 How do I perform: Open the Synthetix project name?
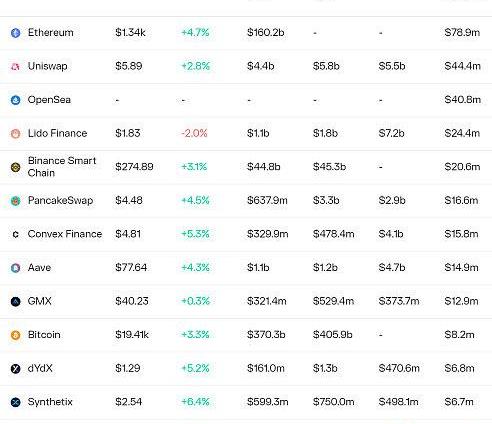click(50, 402)
